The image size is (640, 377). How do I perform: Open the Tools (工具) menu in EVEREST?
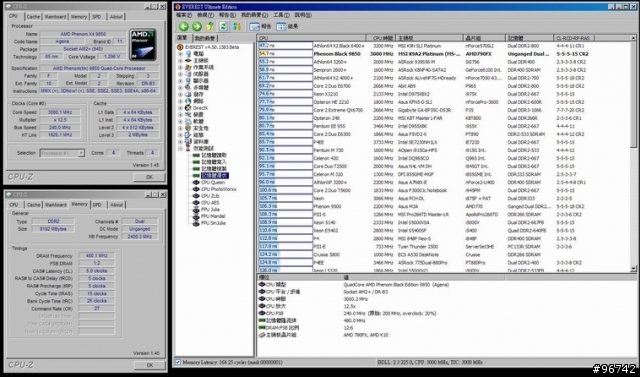tap(281, 15)
